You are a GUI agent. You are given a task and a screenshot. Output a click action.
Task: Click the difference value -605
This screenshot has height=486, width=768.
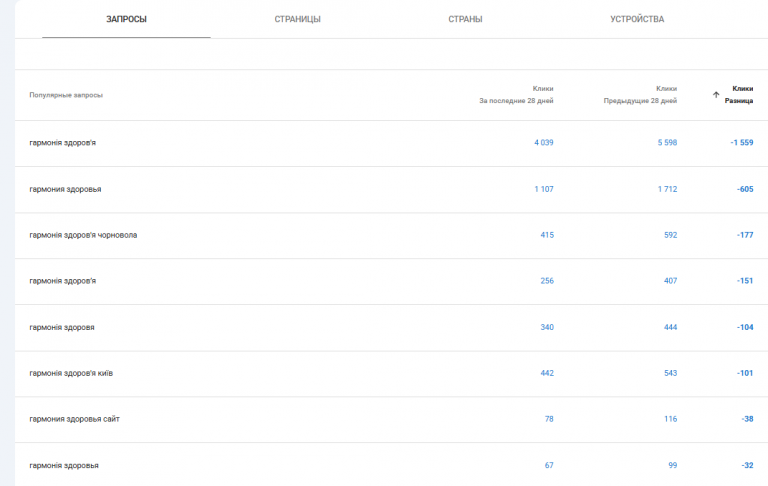(x=745, y=189)
